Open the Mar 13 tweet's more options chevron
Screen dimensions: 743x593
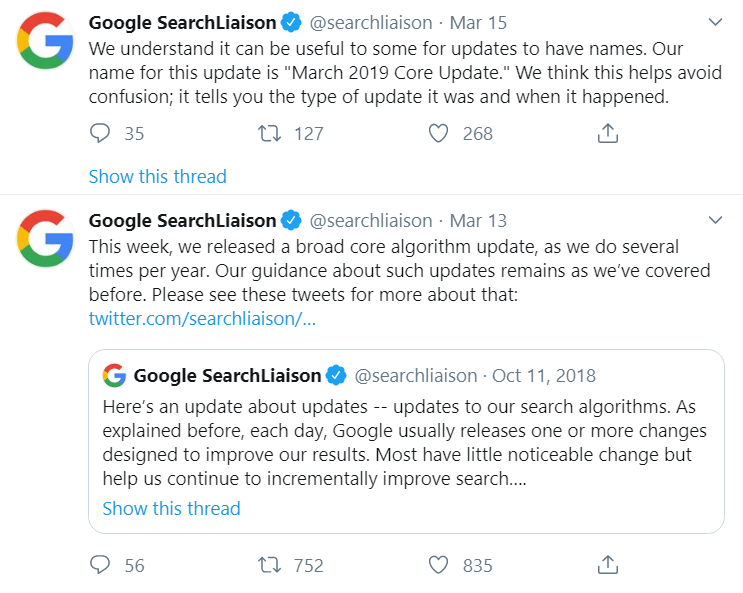click(x=715, y=220)
